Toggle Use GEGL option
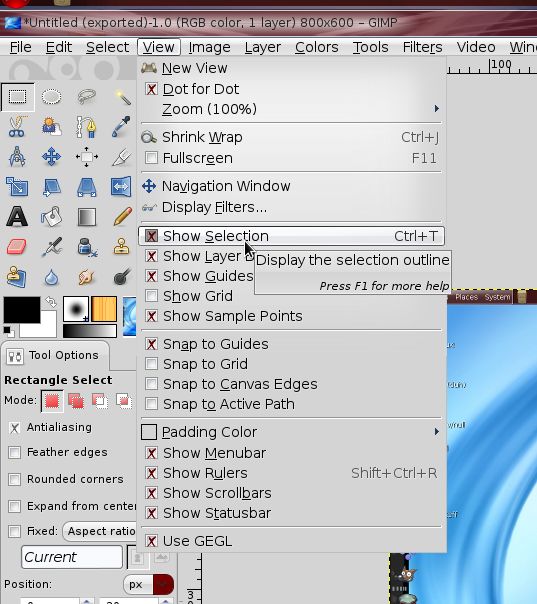The image size is (537, 604). pyautogui.click(x=292, y=541)
